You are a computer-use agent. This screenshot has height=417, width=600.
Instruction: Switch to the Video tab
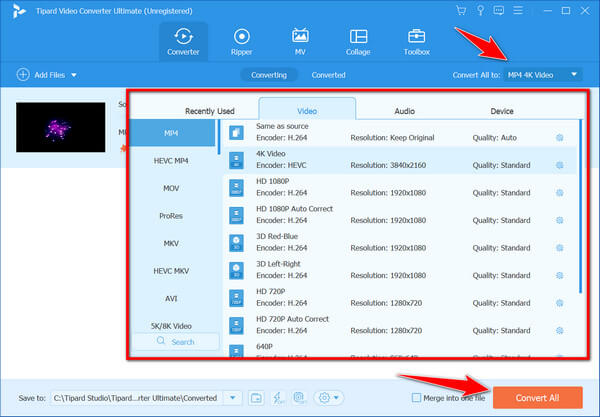tap(307, 109)
